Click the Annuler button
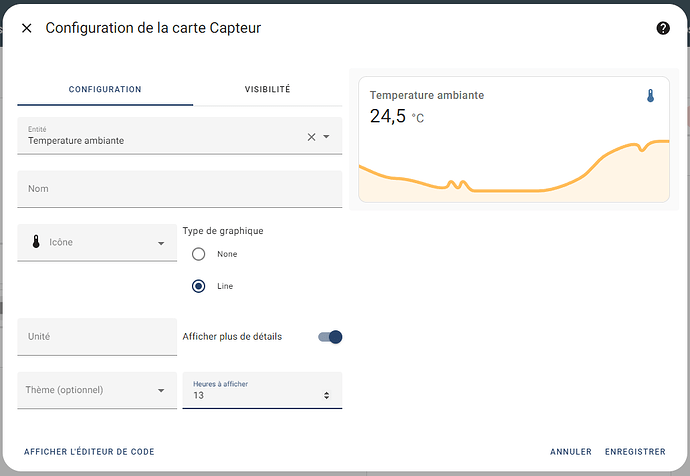The height and width of the screenshot is (476, 690). pyautogui.click(x=570, y=452)
